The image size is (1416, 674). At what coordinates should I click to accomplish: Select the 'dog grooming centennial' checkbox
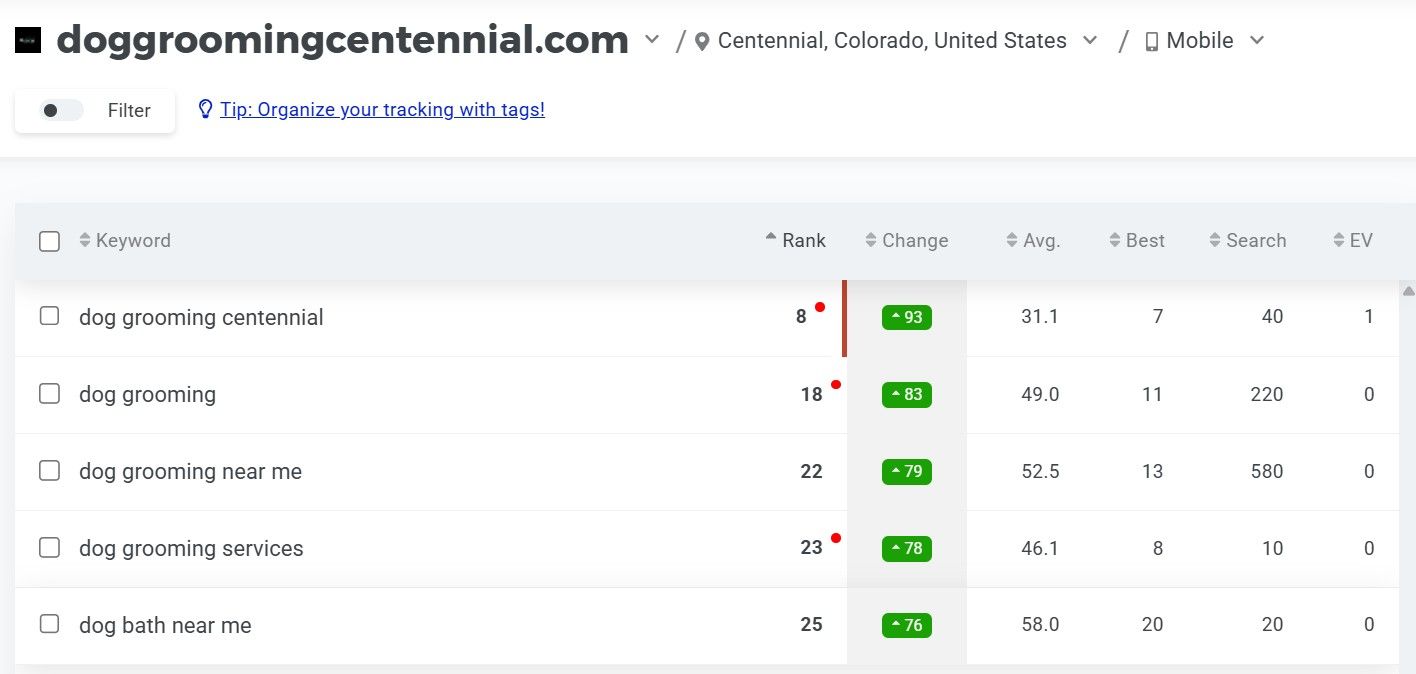click(x=49, y=317)
